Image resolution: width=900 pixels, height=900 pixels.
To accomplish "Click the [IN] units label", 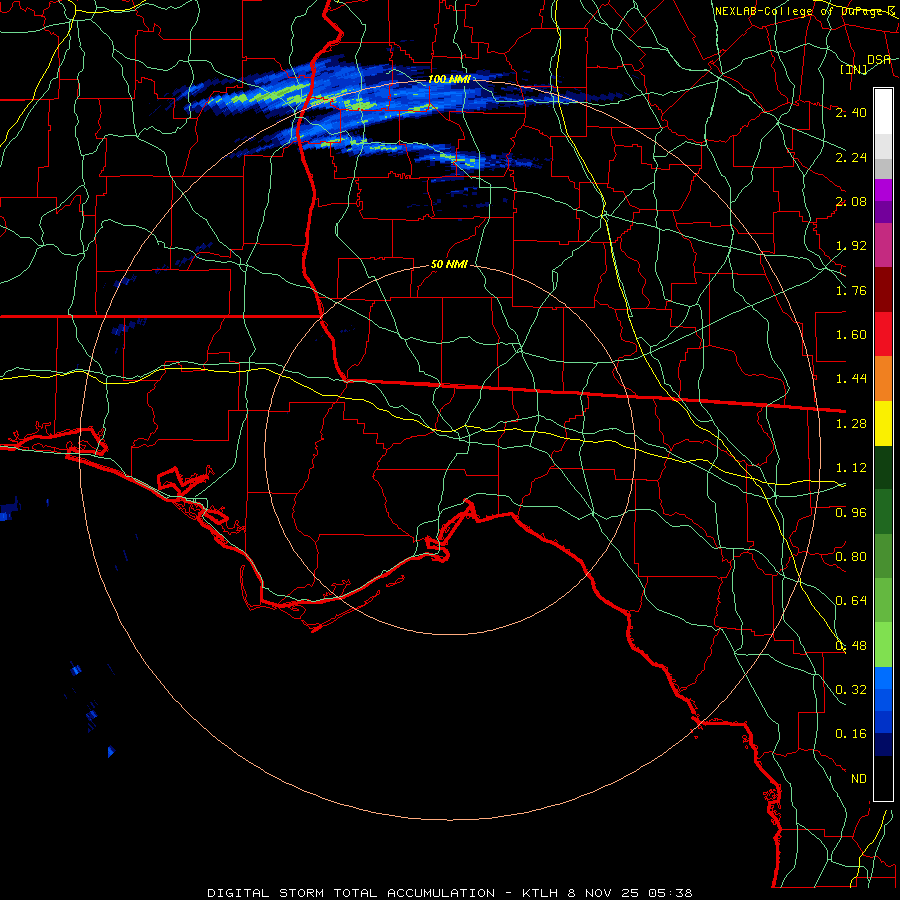I will tap(854, 70).
